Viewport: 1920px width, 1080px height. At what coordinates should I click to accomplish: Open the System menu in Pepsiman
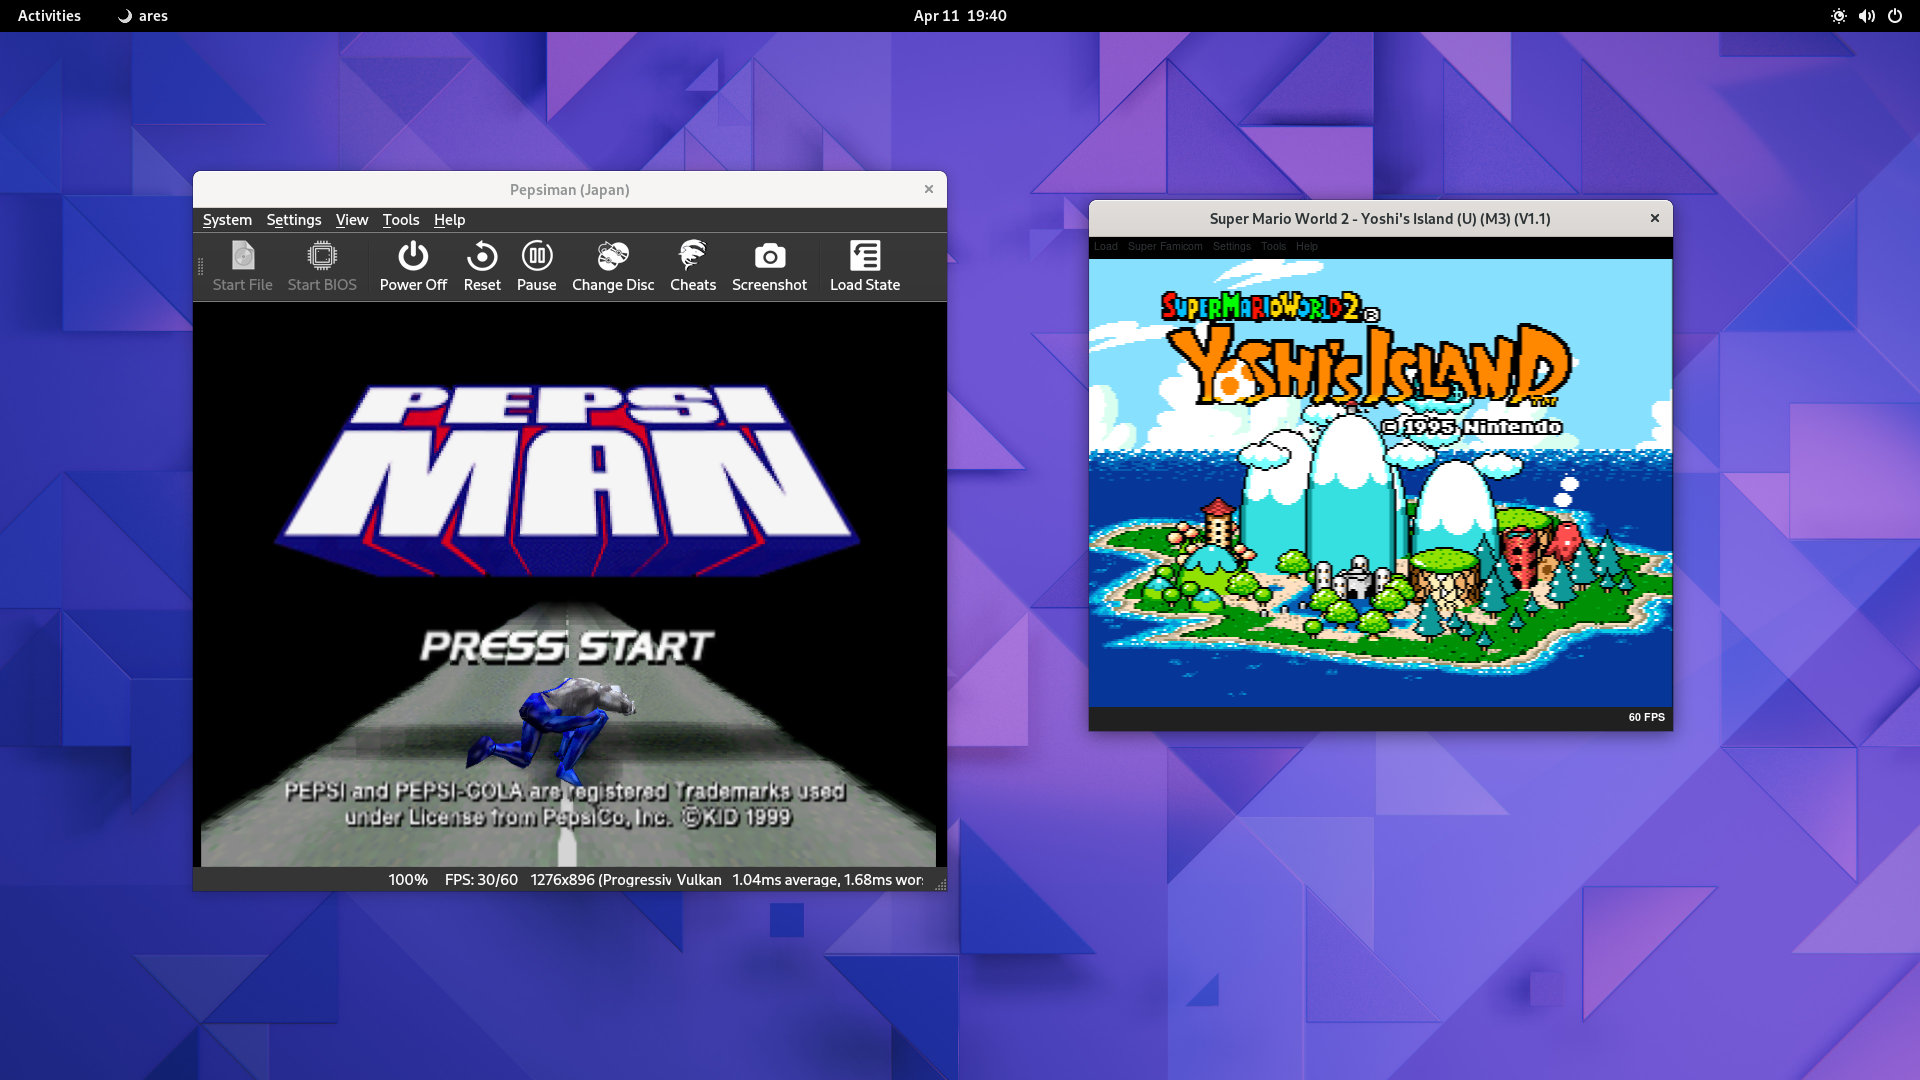pos(227,219)
